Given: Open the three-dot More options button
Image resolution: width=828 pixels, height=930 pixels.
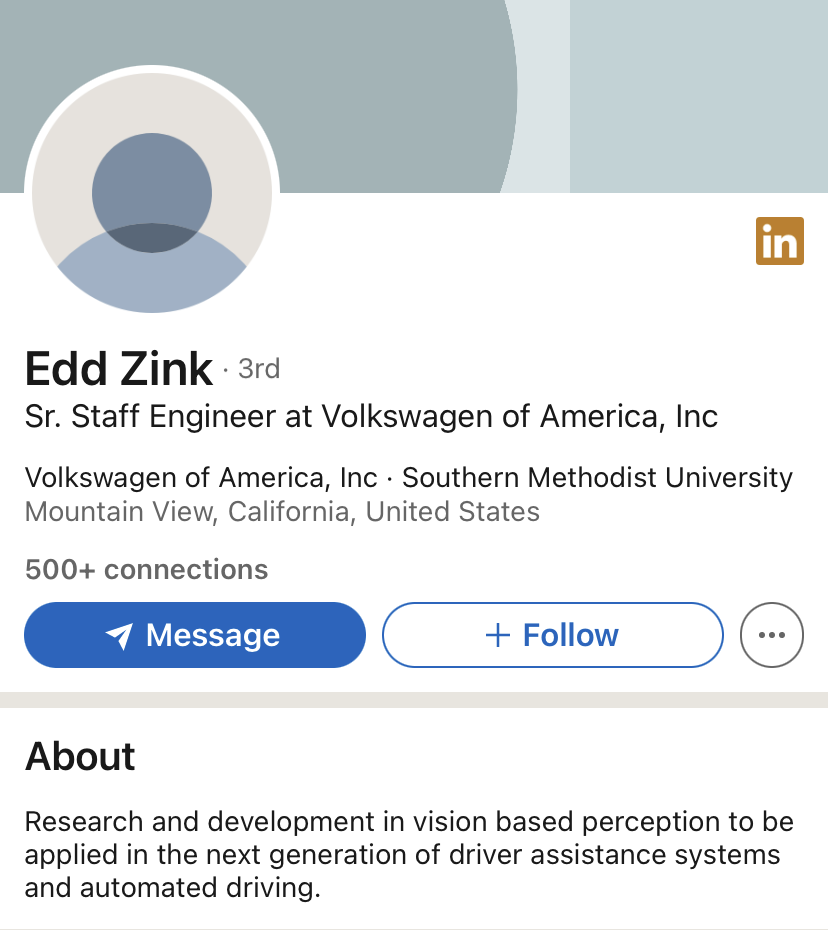Looking at the screenshot, I should [x=772, y=635].
